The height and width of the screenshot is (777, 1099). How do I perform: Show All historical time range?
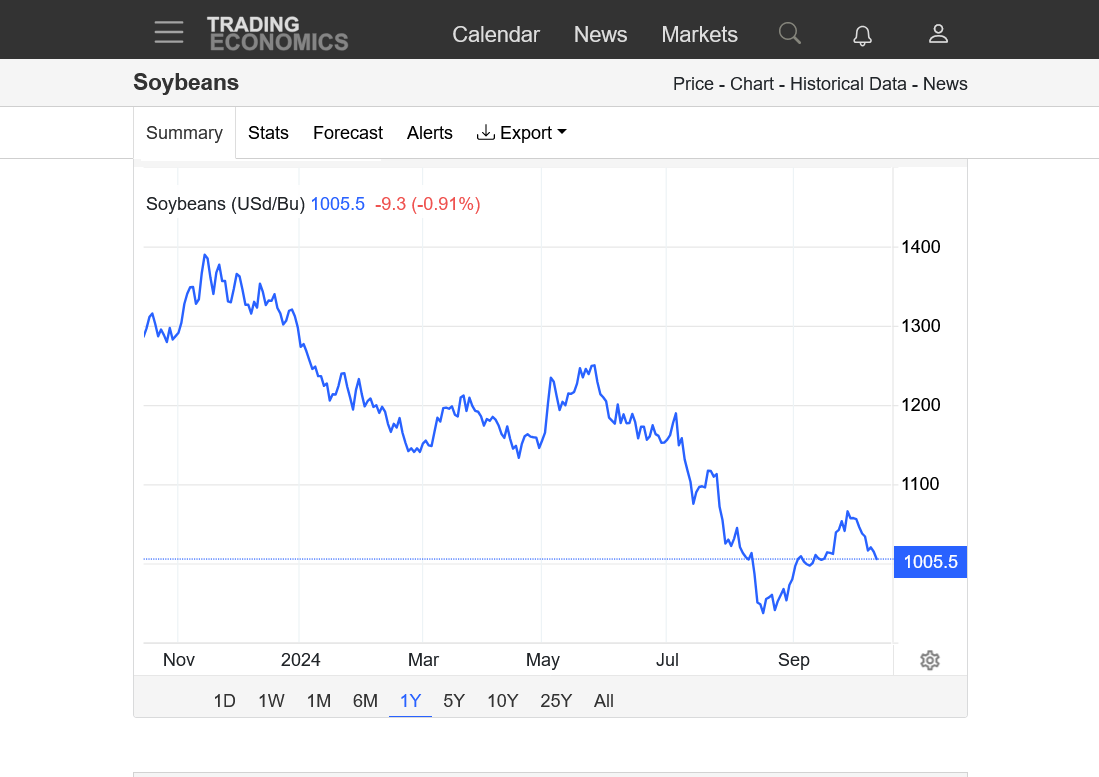604,701
